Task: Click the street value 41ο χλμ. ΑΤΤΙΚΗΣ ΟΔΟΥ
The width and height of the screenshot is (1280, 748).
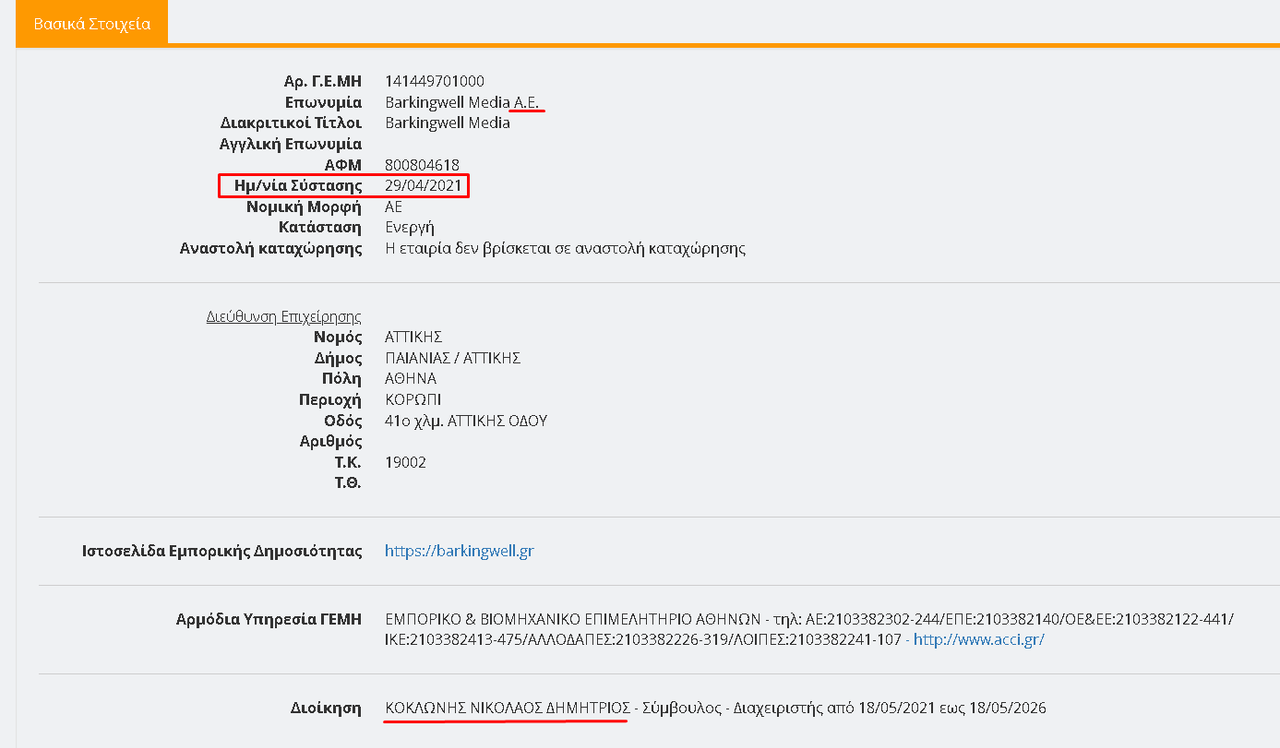Action: click(466, 421)
